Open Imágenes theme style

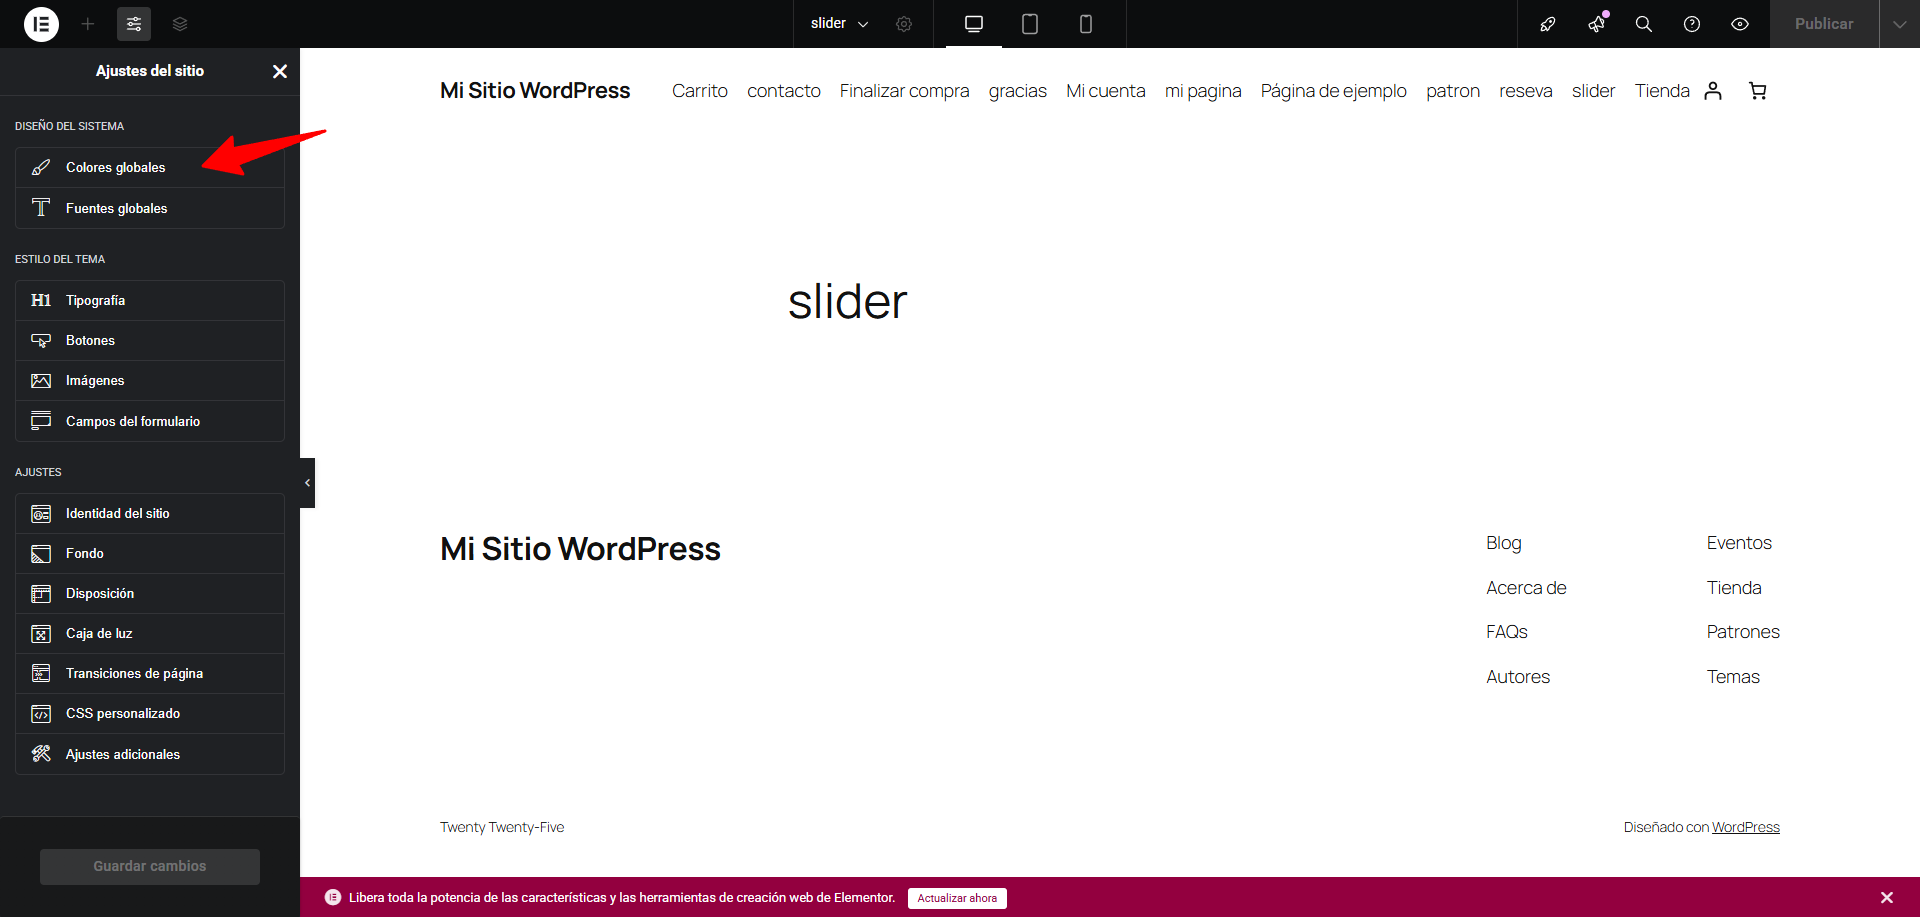[x=150, y=380]
